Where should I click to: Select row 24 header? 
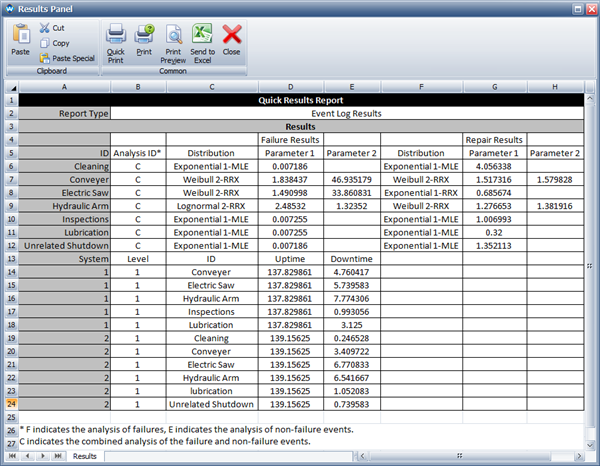10,403
